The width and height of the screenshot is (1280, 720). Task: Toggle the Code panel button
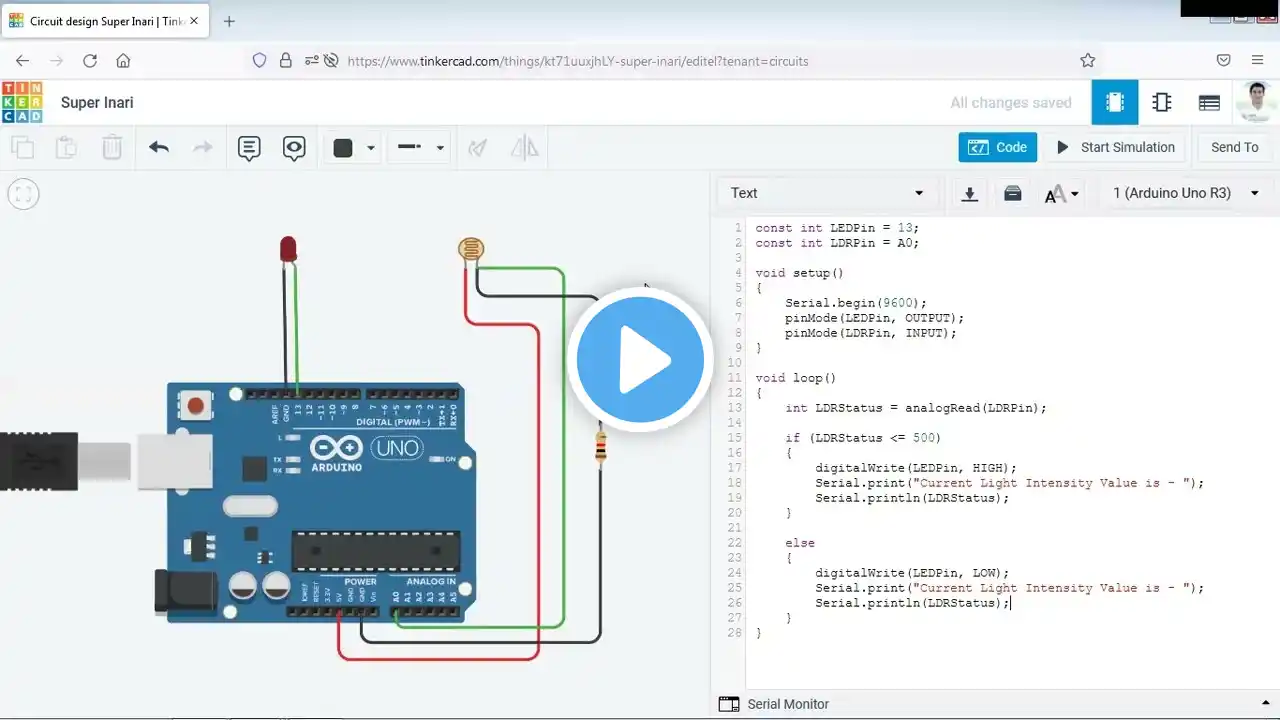click(997, 147)
